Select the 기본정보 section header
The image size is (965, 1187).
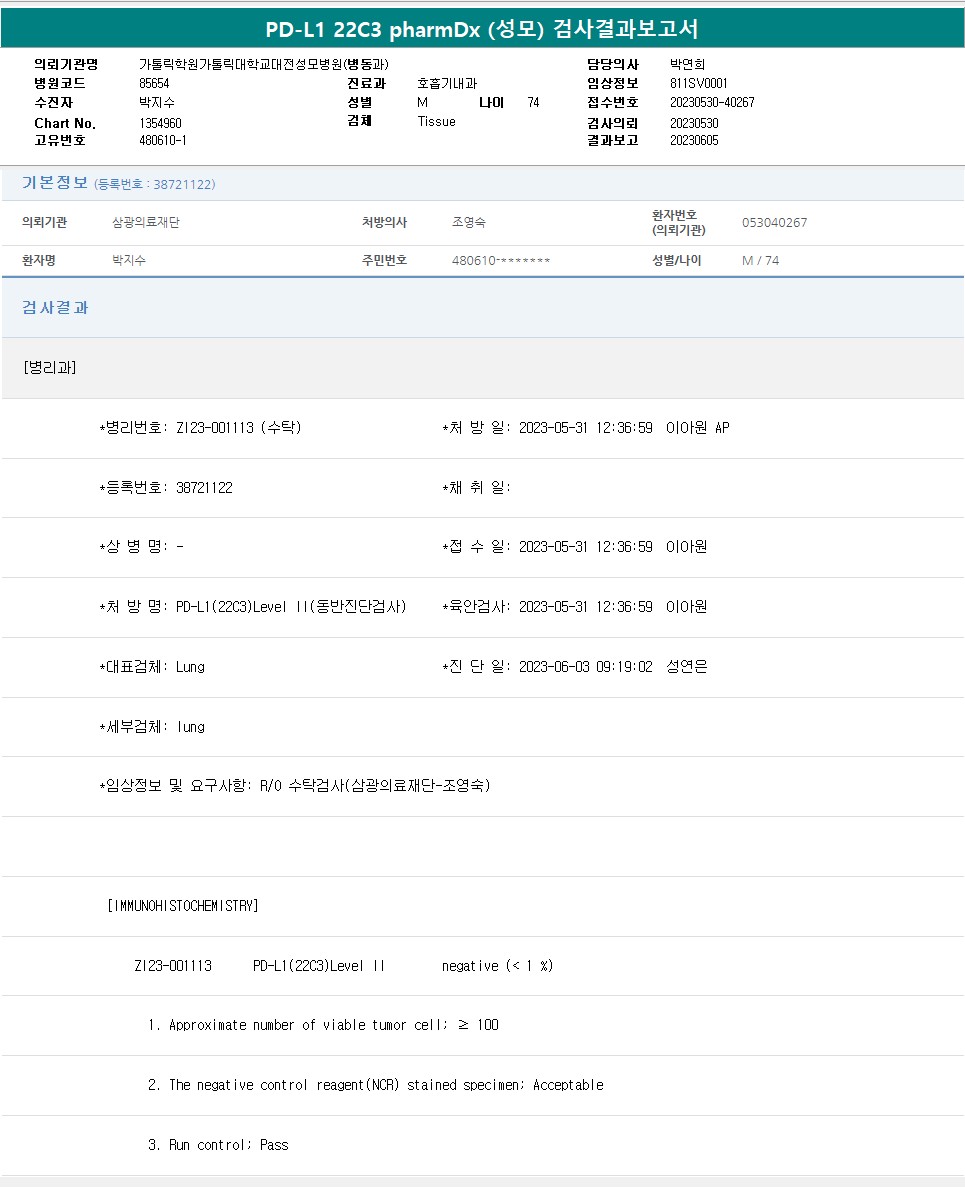[x=55, y=183]
